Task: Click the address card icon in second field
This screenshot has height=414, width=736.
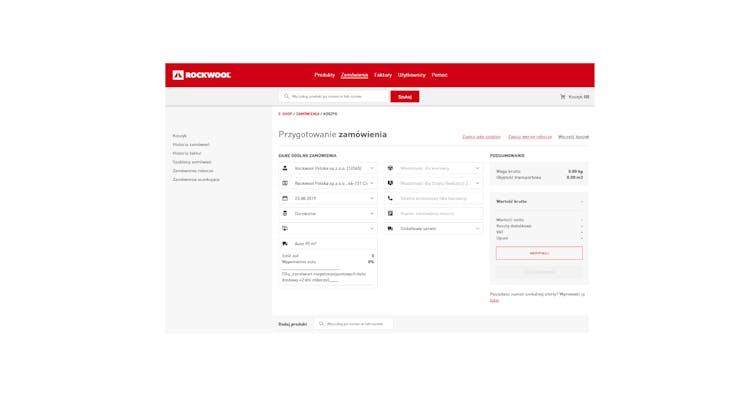Action: [285, 183]
